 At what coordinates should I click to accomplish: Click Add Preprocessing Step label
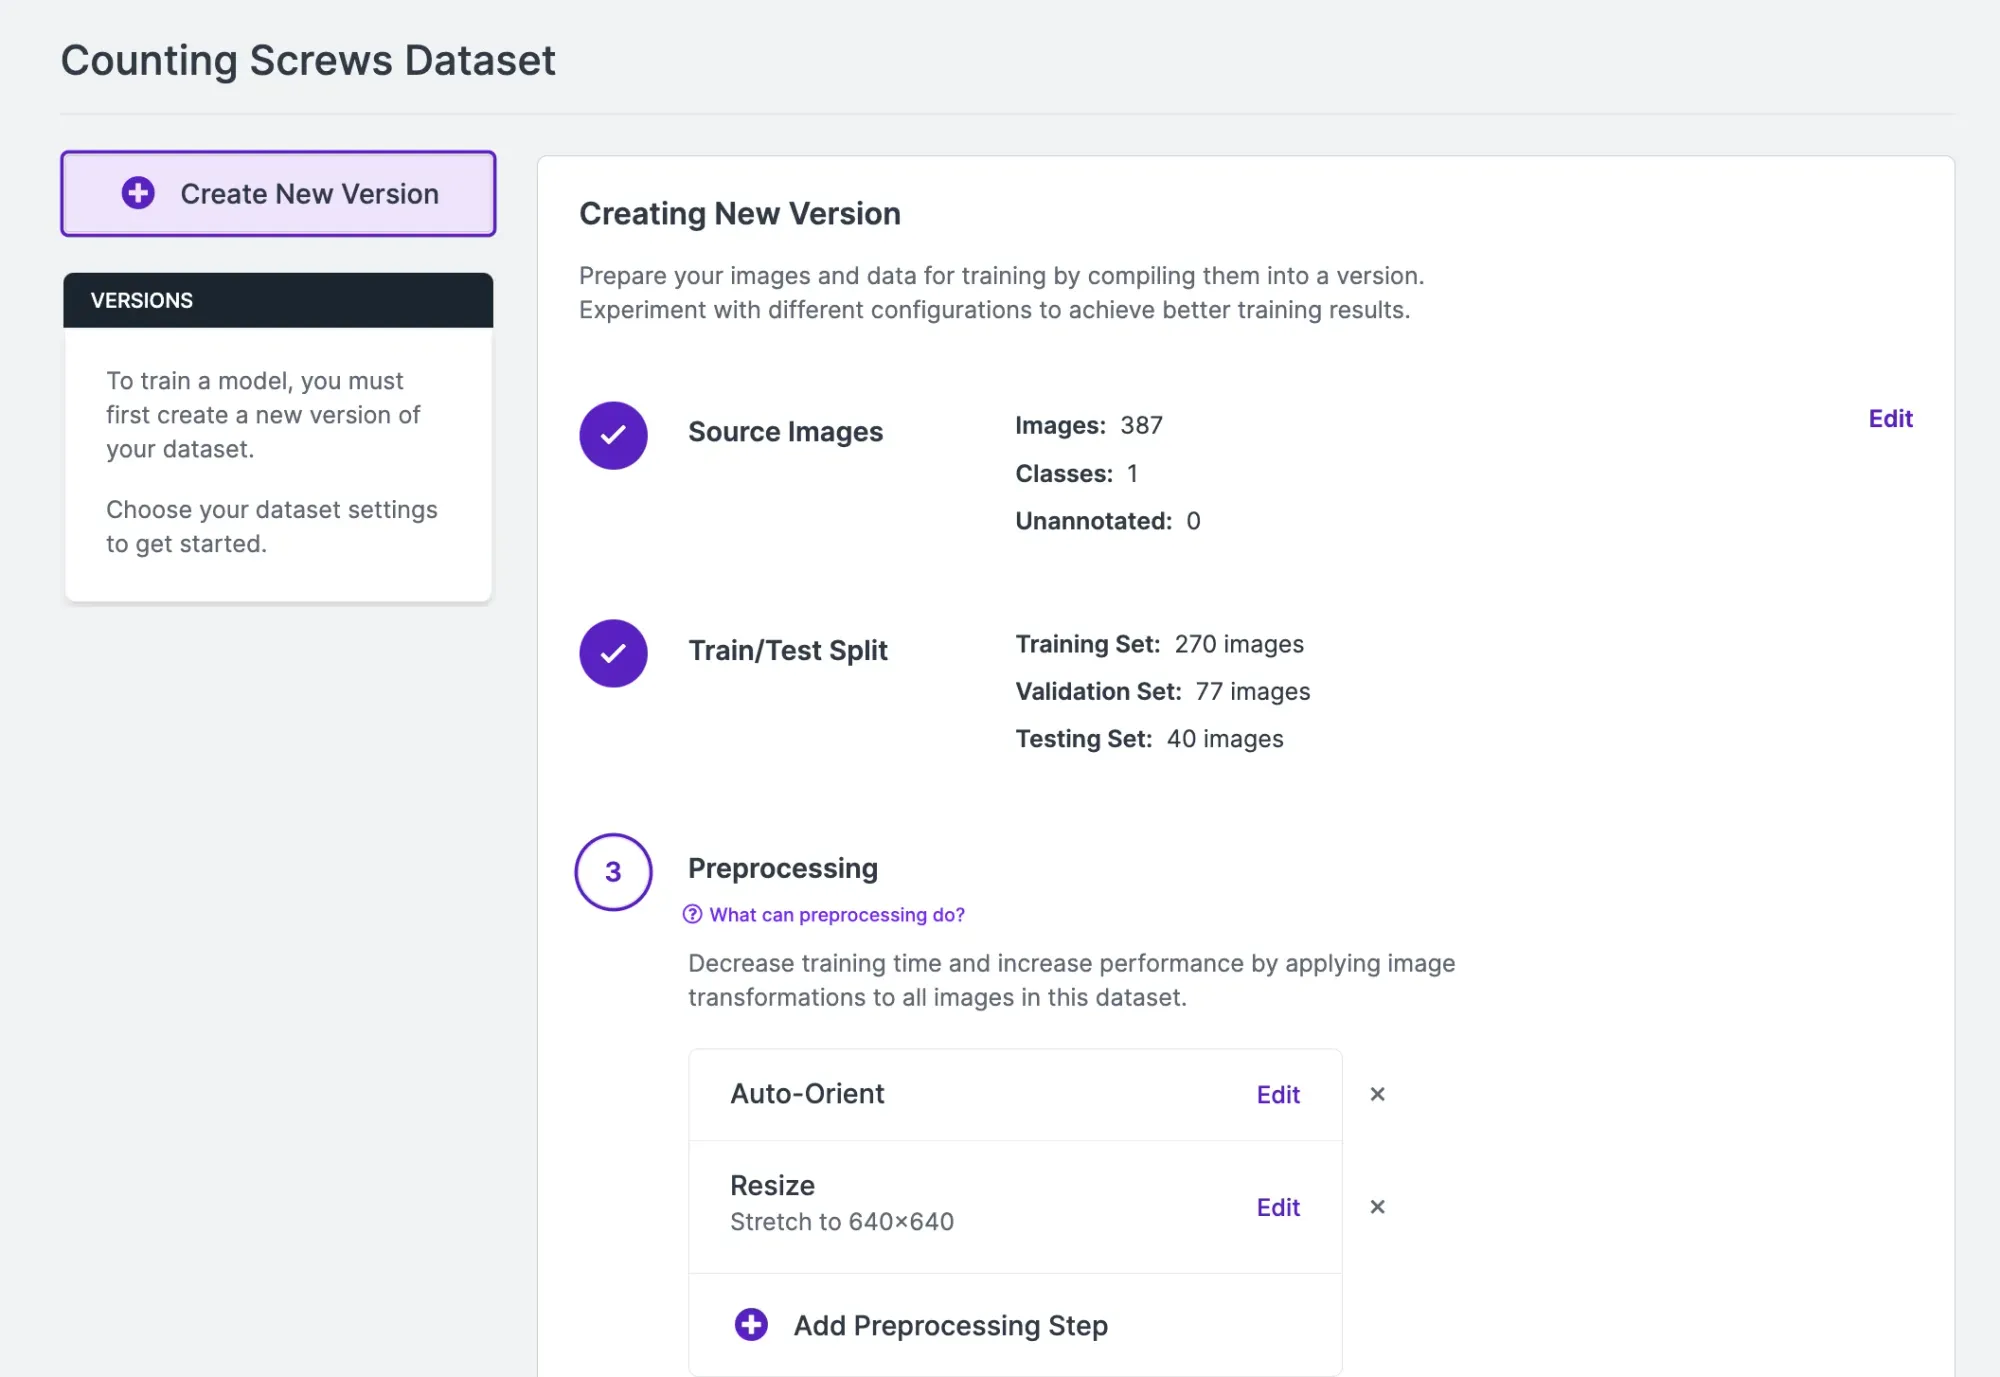(x=950, y=1325)
